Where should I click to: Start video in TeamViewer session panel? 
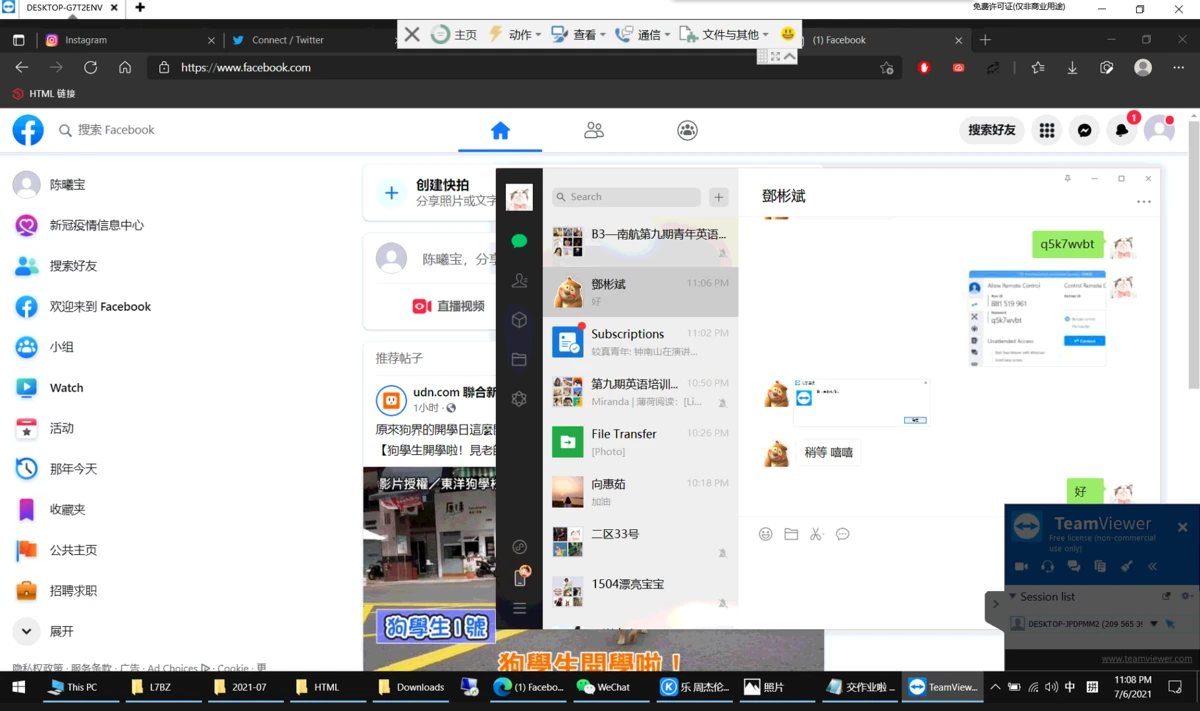point(1021,566)
